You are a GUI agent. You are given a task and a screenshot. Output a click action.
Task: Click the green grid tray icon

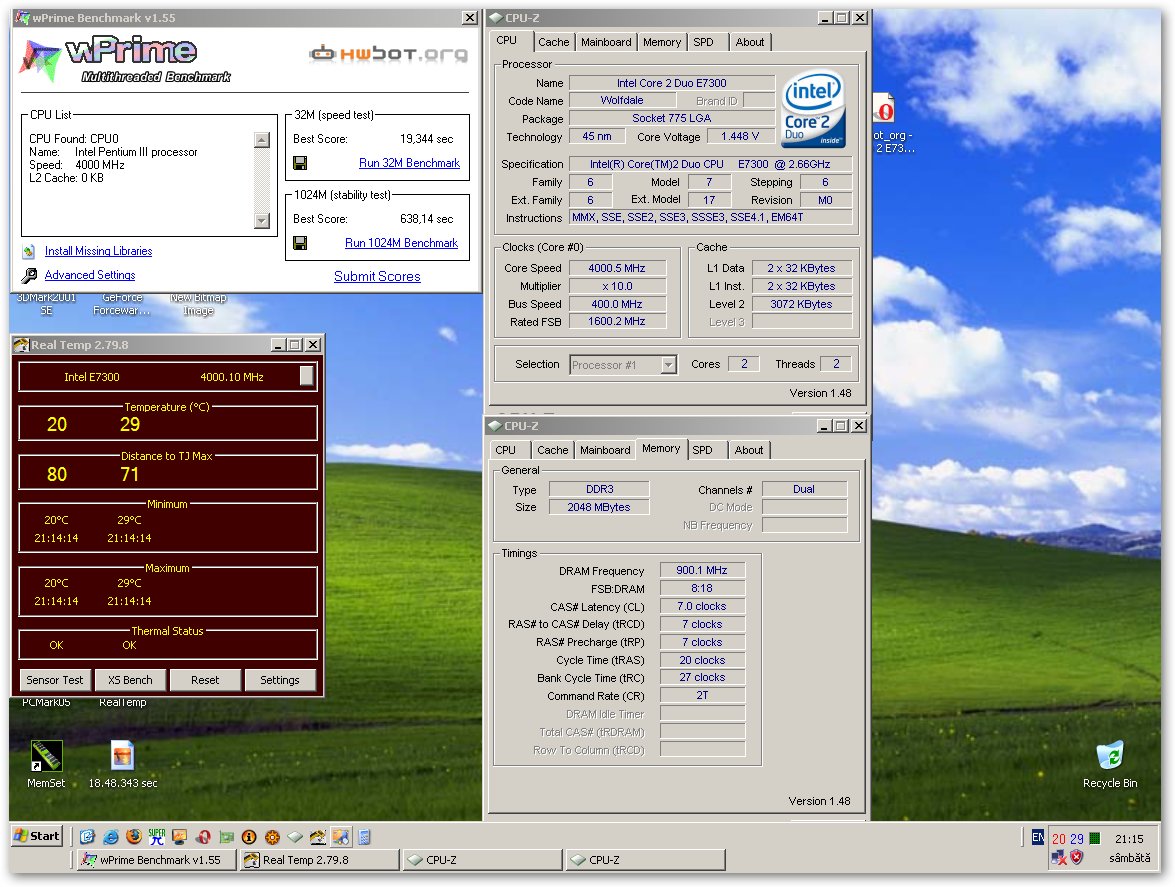point(1095,838)
